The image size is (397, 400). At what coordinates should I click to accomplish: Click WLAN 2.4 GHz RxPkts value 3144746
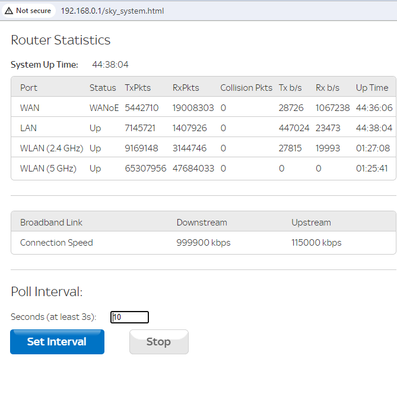190,148
